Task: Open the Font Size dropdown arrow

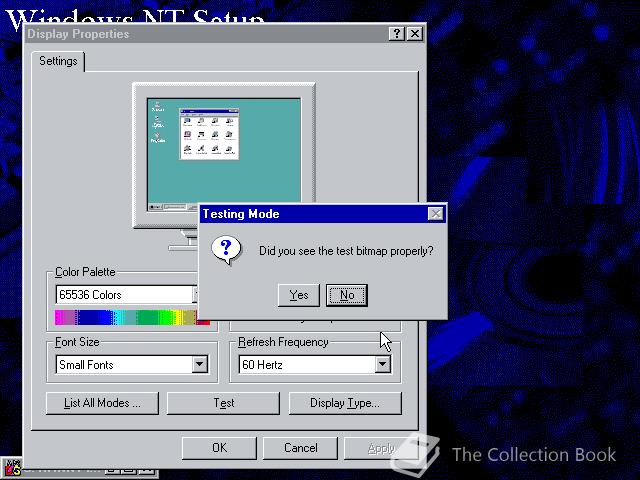Action: pos(200,364)
